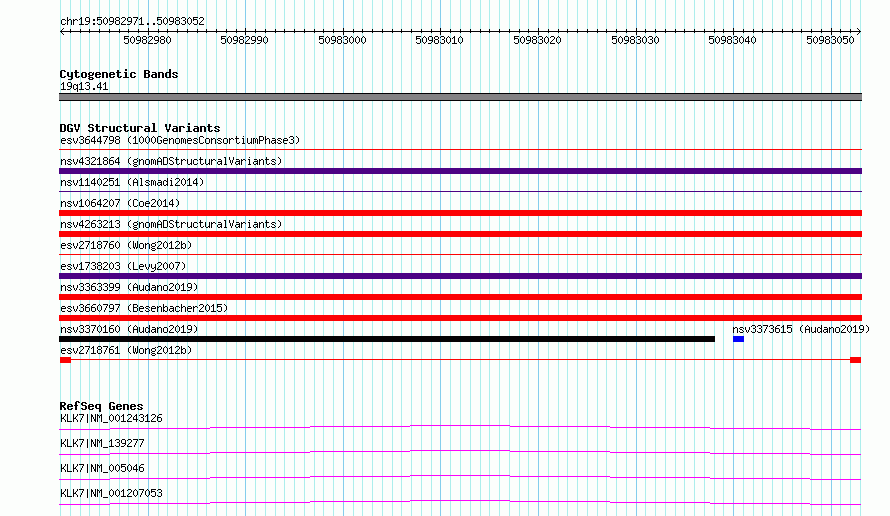This screenshot has height=516, width=890.
Task: Select ruler position 50983020
Action: point(537,40)
